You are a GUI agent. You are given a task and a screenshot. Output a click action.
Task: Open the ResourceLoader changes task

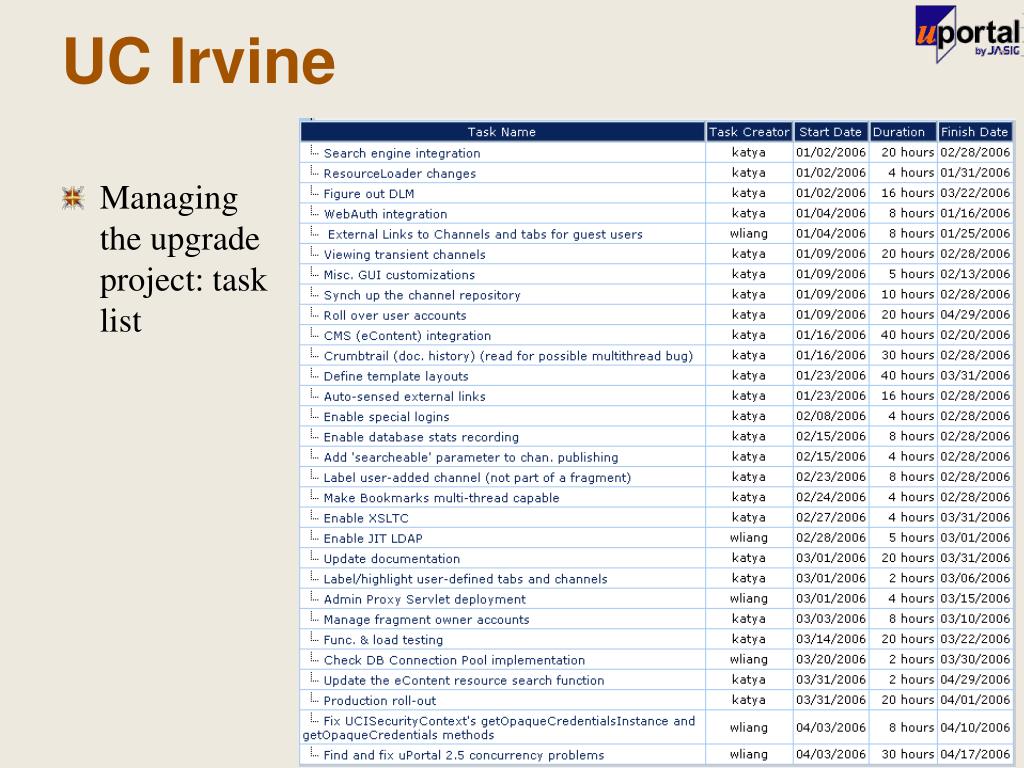point(400,173)
